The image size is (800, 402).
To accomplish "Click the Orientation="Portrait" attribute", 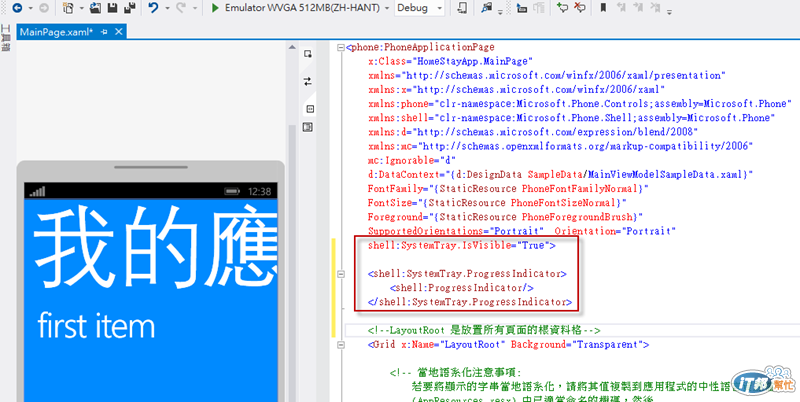I will (x=615, y=231).
